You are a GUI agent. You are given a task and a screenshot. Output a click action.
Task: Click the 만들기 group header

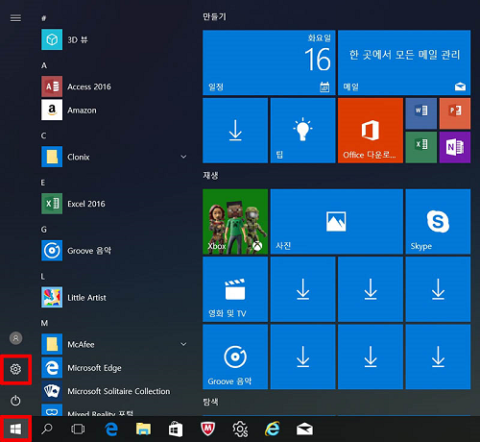pyautogui.click(x=214, y=17)
